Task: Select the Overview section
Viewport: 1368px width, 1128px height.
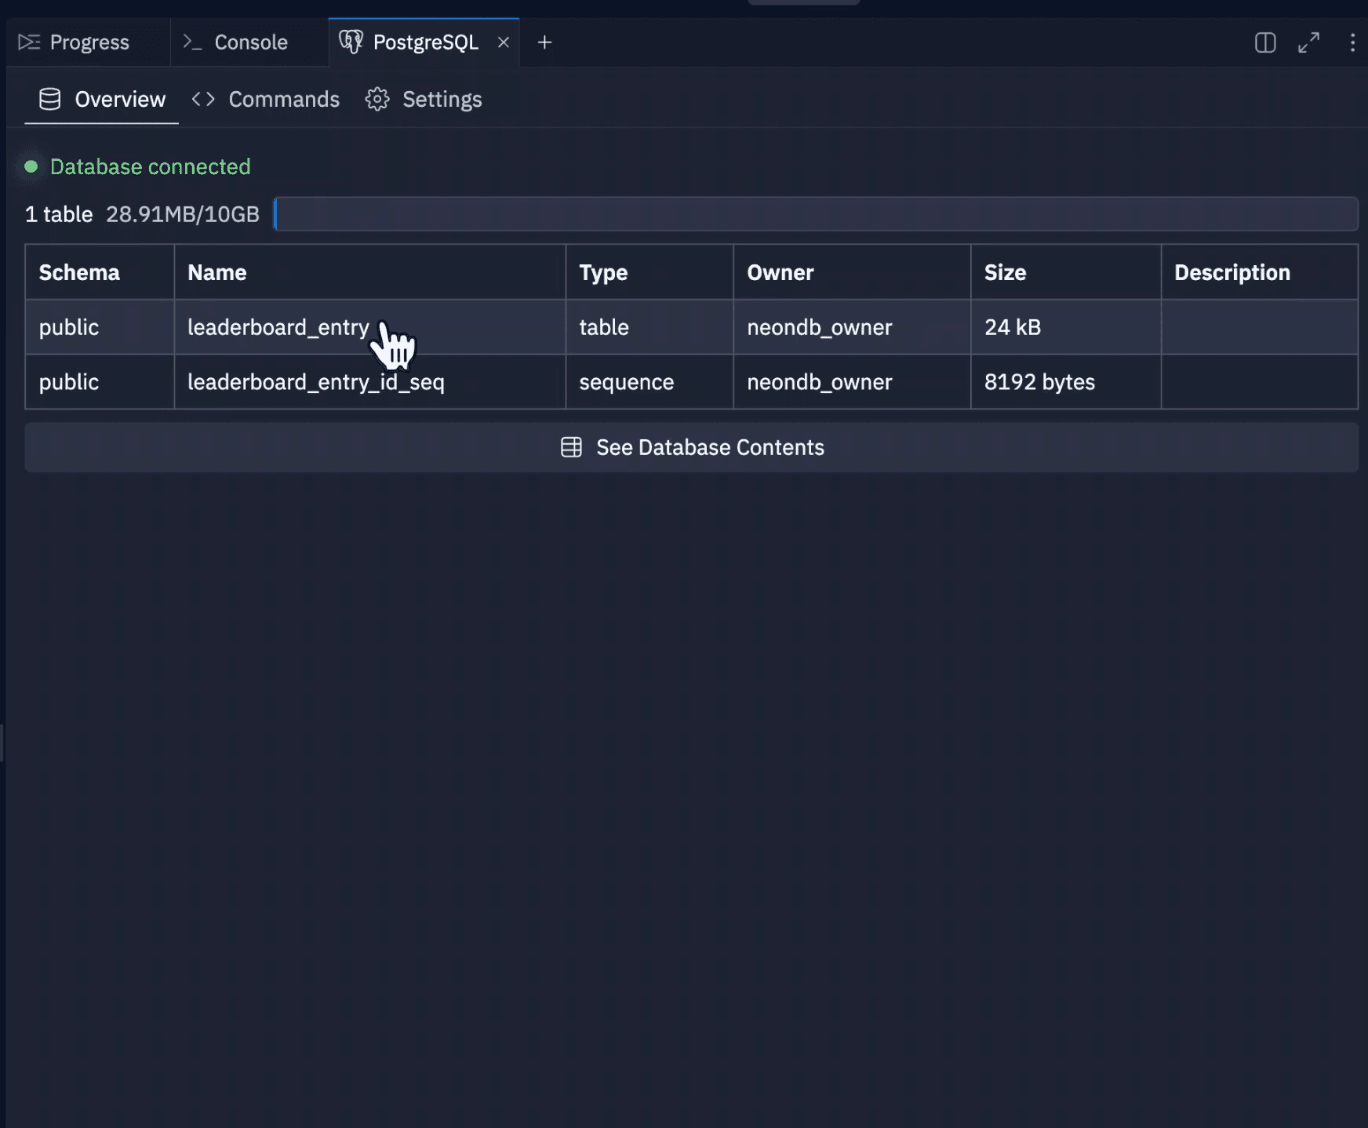Action: coord(119,99)
